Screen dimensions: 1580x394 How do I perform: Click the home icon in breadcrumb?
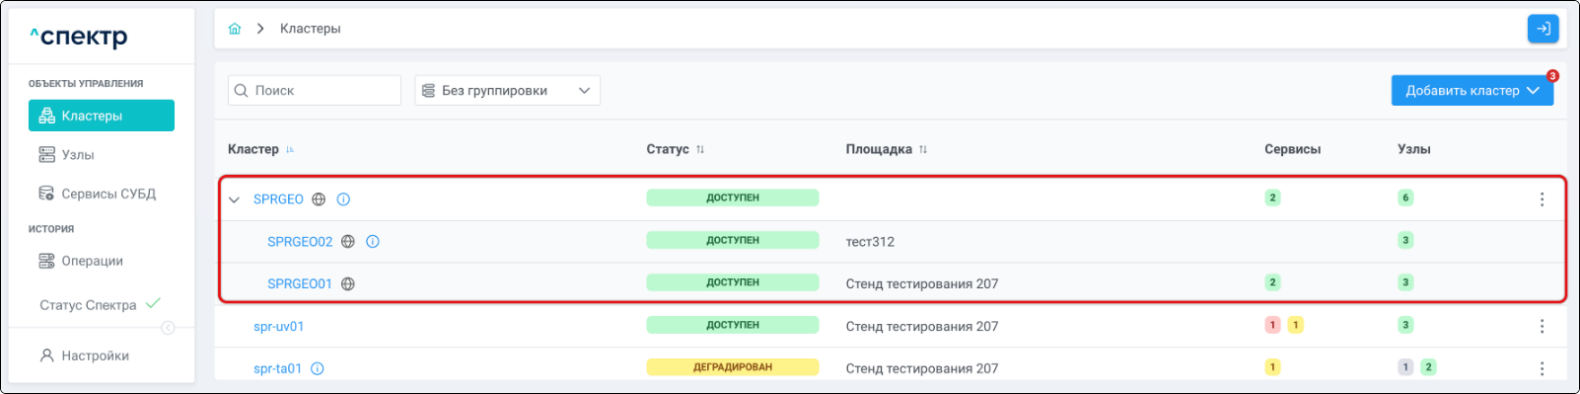[x=234, y=29]
